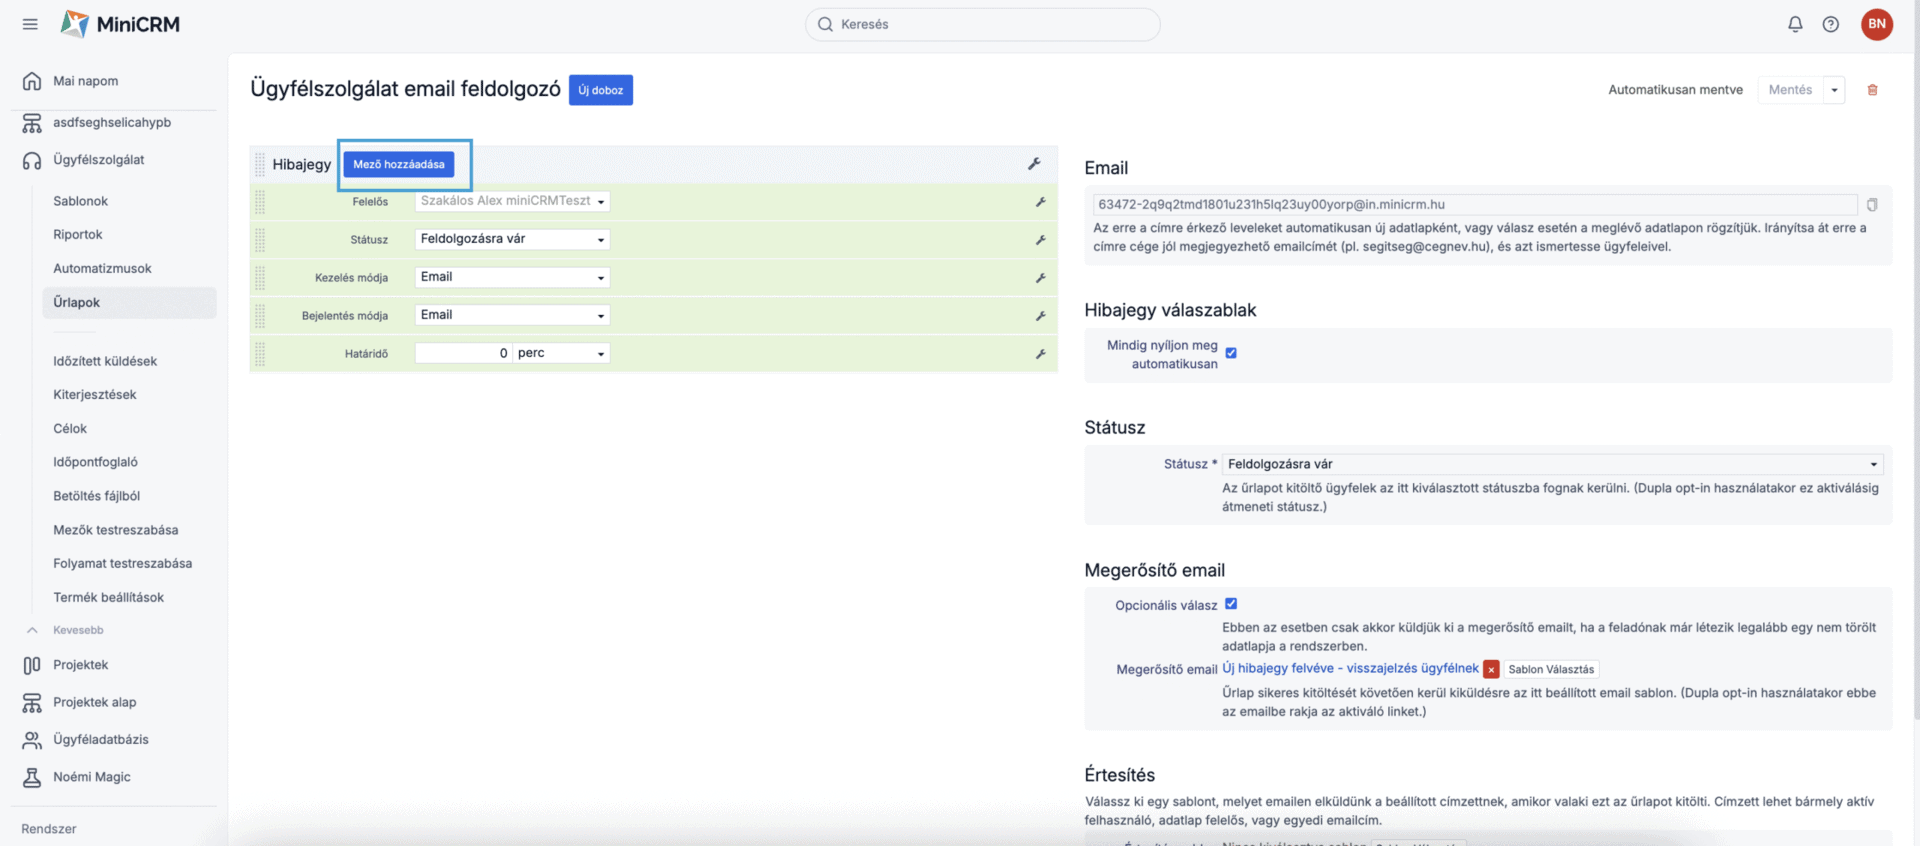Expand the Határidő 'perc' unit dropdown
1920x846 pixels.
click(561, 354)
